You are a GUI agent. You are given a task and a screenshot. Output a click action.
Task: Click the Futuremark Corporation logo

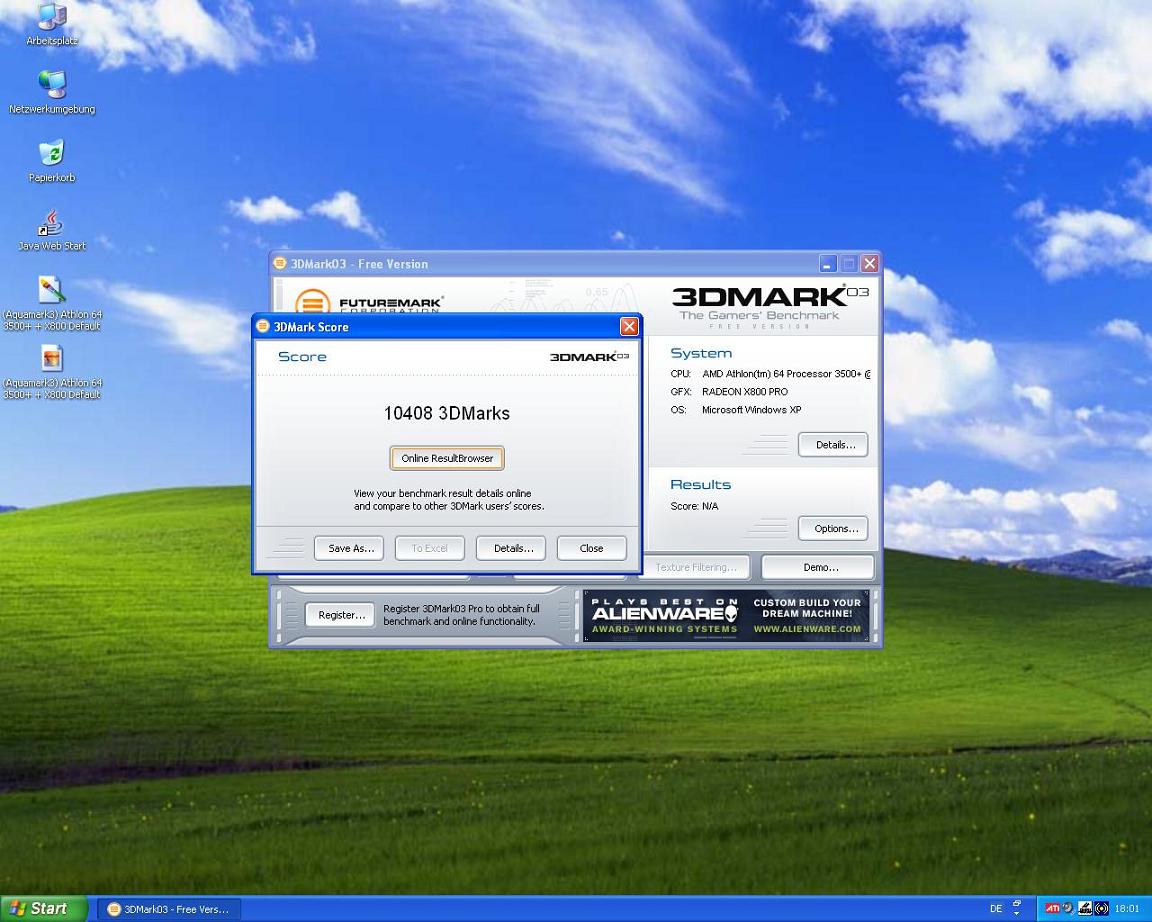click(368, 301)
